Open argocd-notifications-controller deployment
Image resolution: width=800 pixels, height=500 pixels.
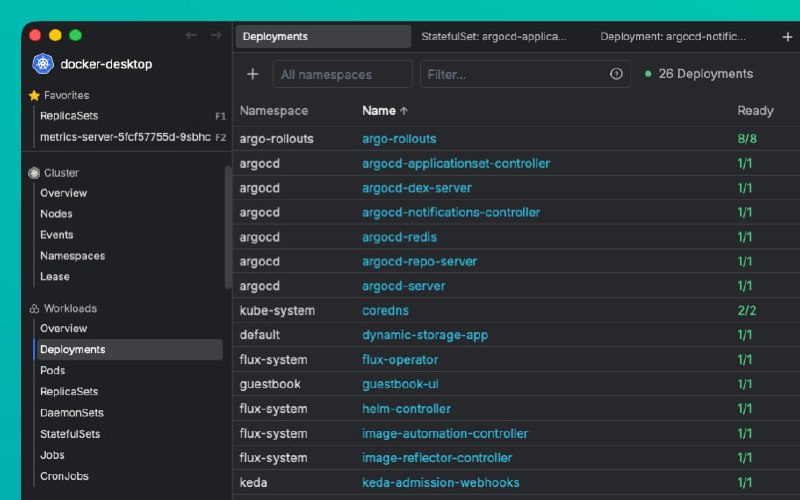[451, 212]
